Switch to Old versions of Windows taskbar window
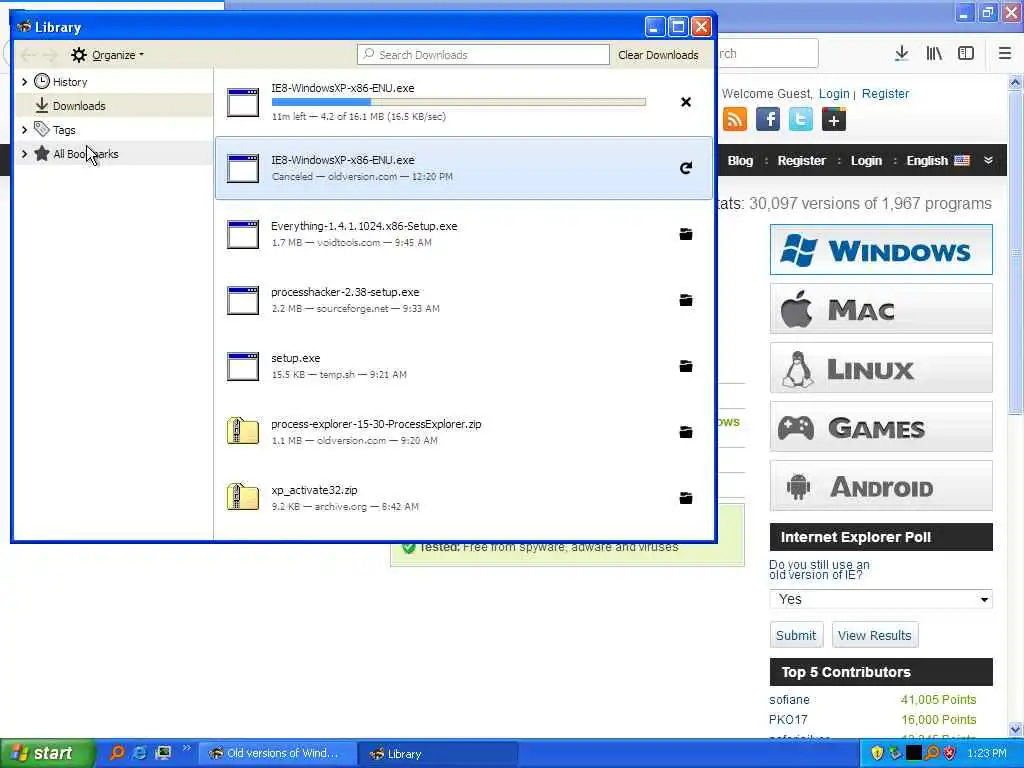 point(278,753)
